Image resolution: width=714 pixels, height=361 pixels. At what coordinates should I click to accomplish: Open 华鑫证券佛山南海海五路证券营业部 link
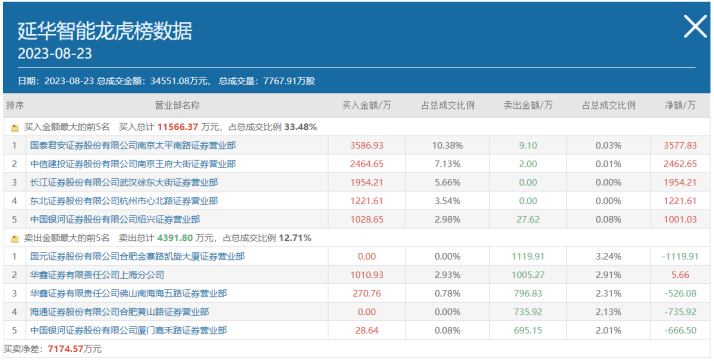pyautogui.click(x=128, y=294)
